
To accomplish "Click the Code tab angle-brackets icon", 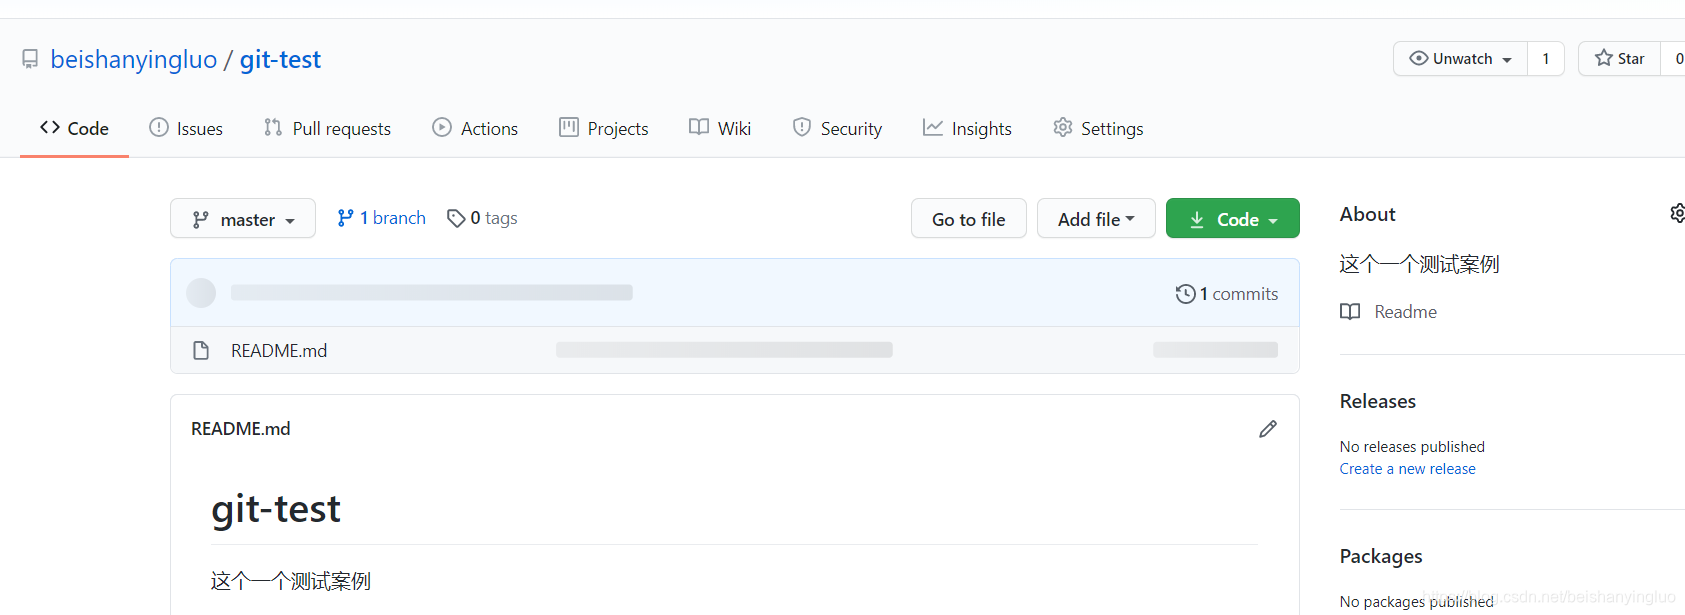I will point(50,127).
